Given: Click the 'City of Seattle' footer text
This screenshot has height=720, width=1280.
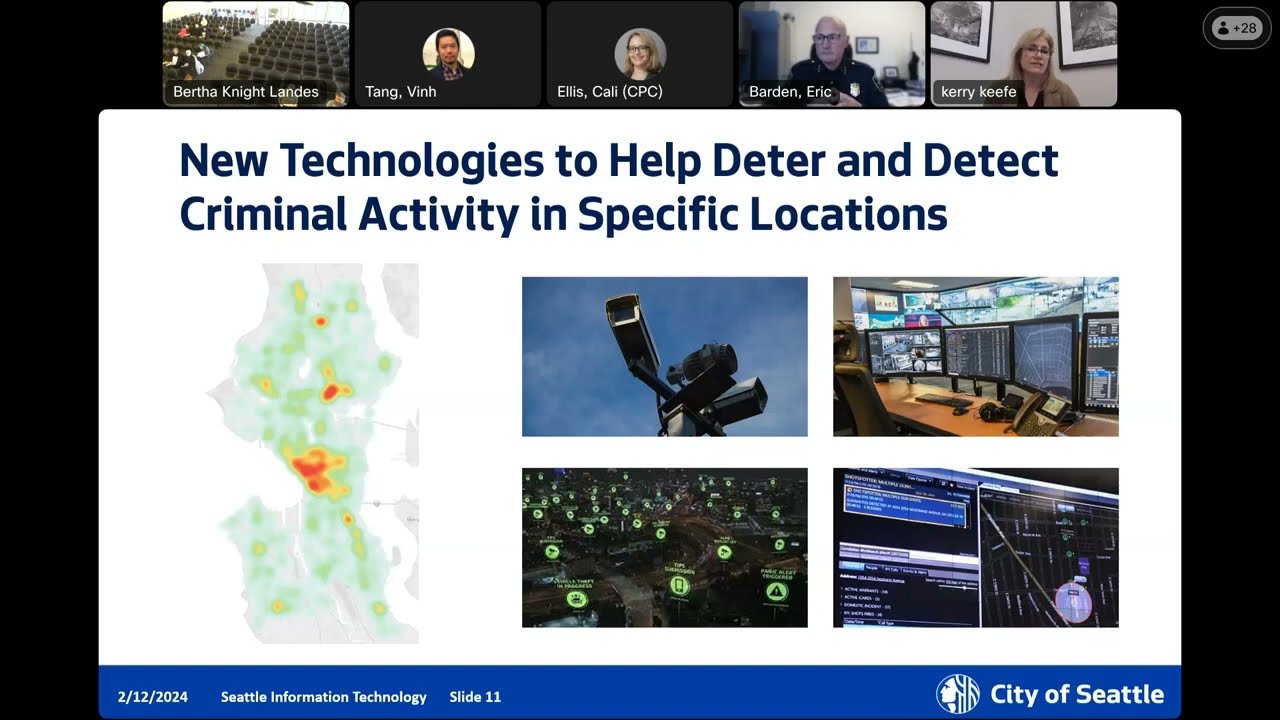Looking at the screenshot, I should (x=1077, y=695).
